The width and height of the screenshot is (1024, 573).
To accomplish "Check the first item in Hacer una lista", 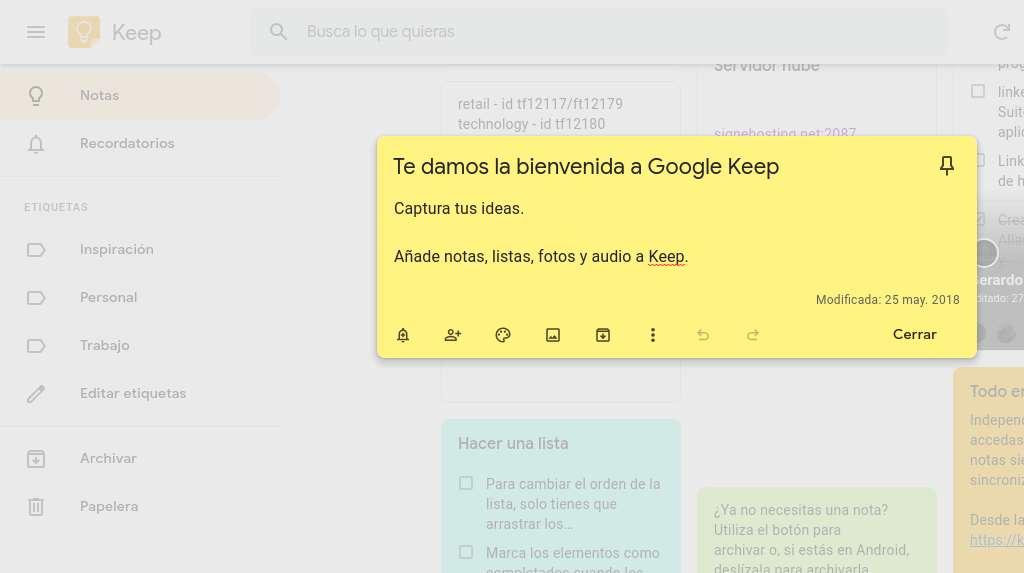I will [x=466, y=484].
